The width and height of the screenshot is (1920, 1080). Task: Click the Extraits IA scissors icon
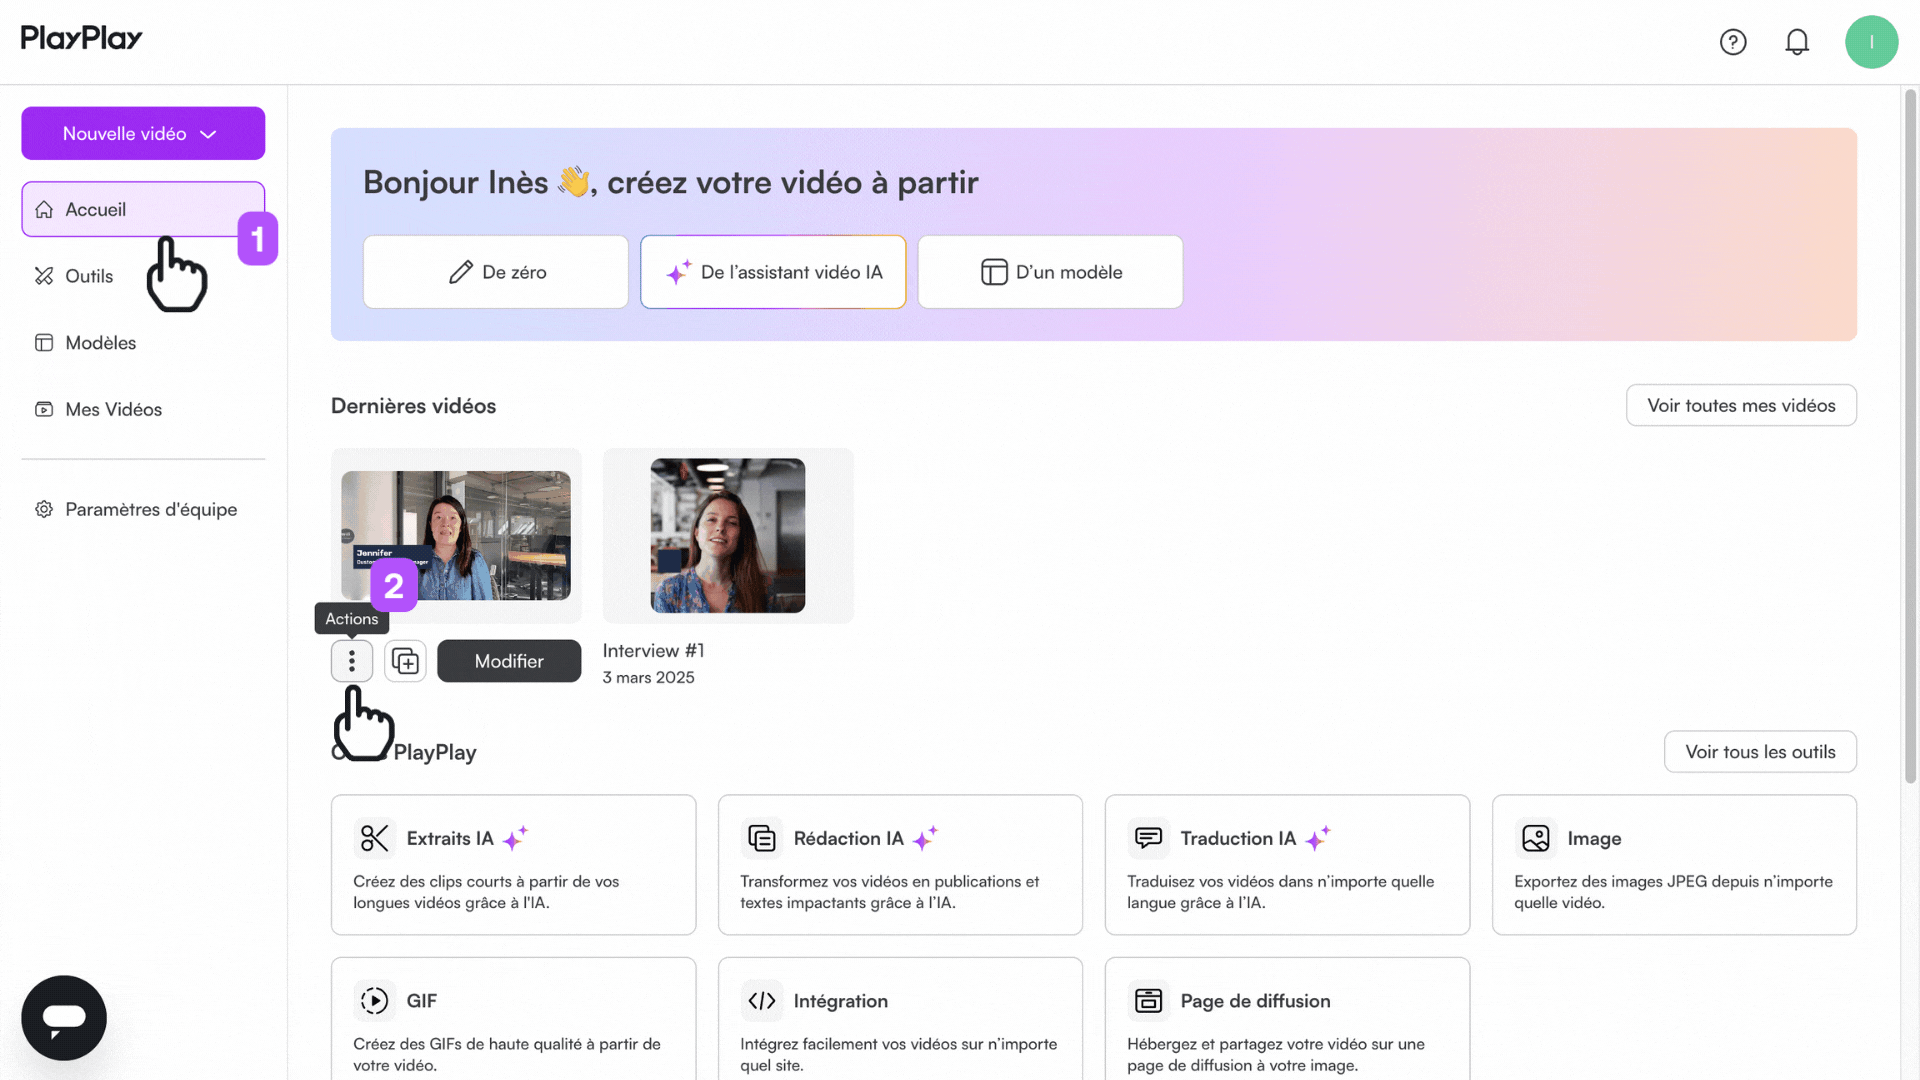(x=374, y=838)
